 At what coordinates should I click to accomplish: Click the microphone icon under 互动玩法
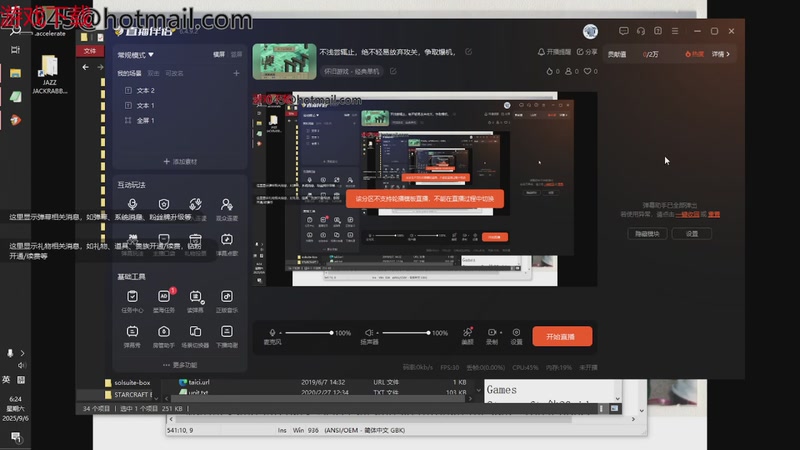tap(132, 205)
